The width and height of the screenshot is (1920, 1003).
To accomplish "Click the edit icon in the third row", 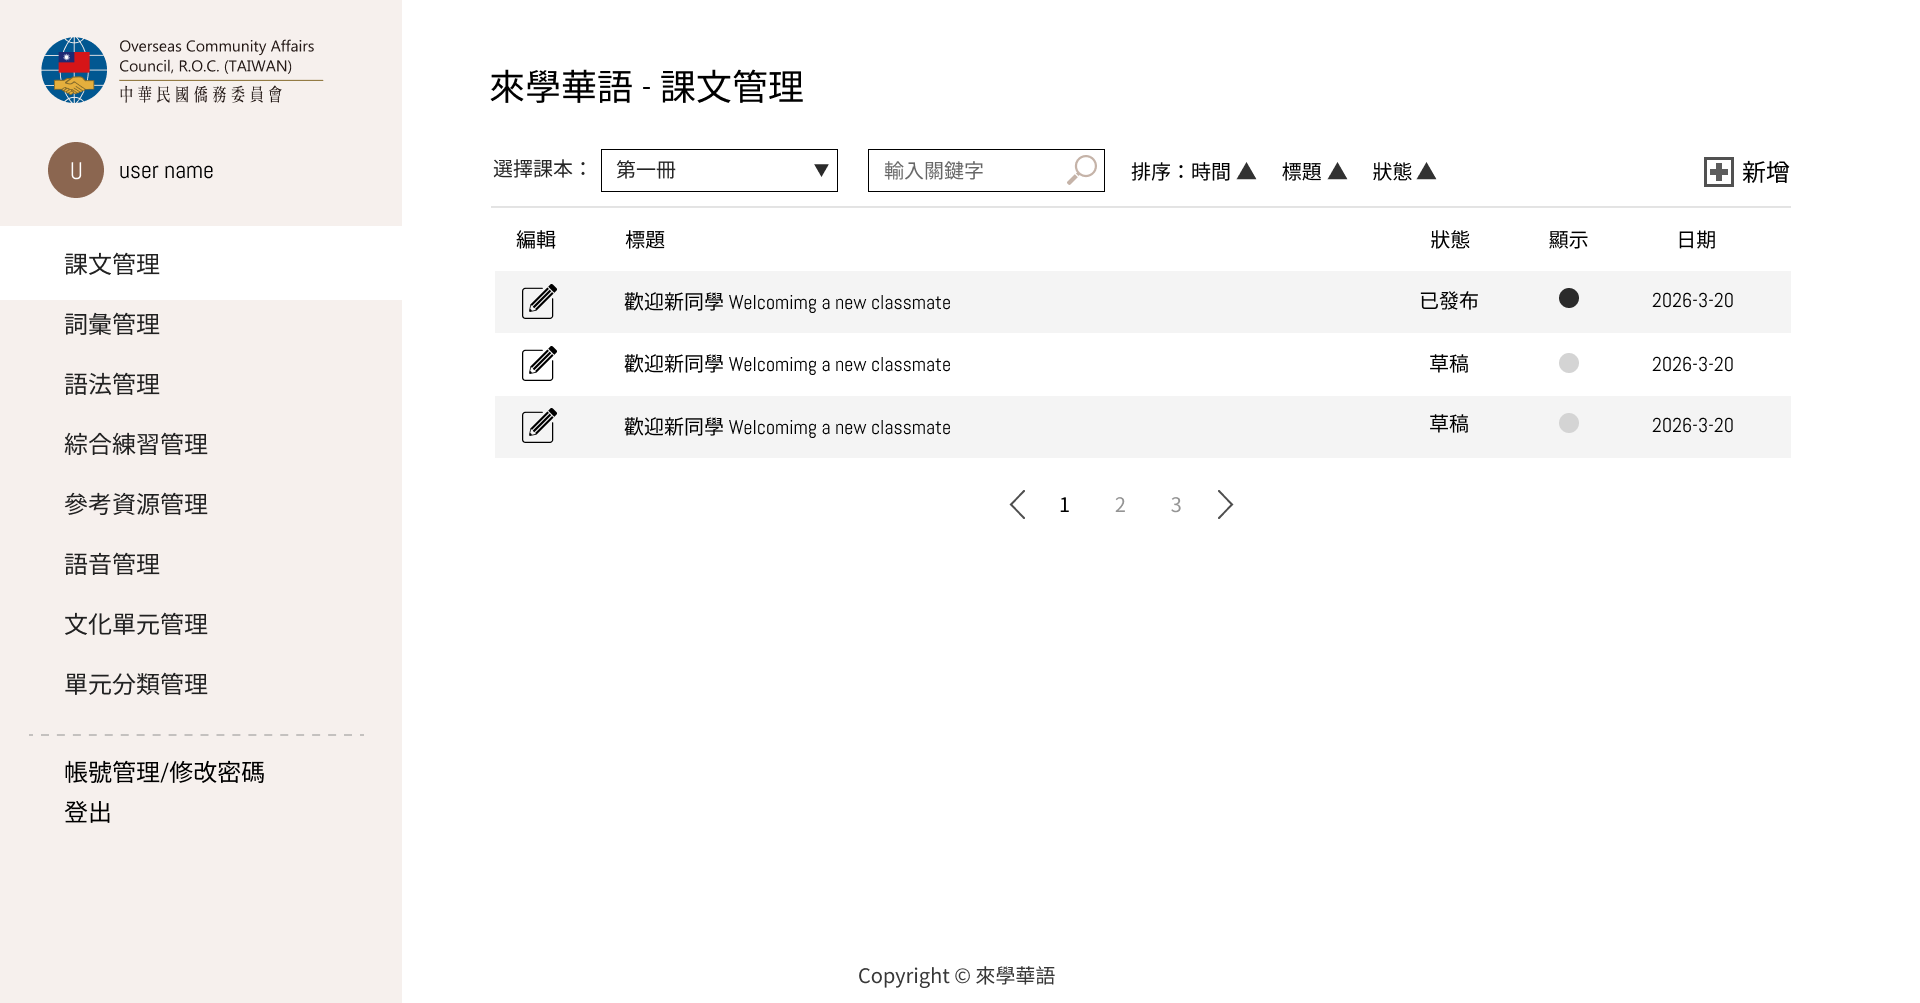I will tap(539, 425).
